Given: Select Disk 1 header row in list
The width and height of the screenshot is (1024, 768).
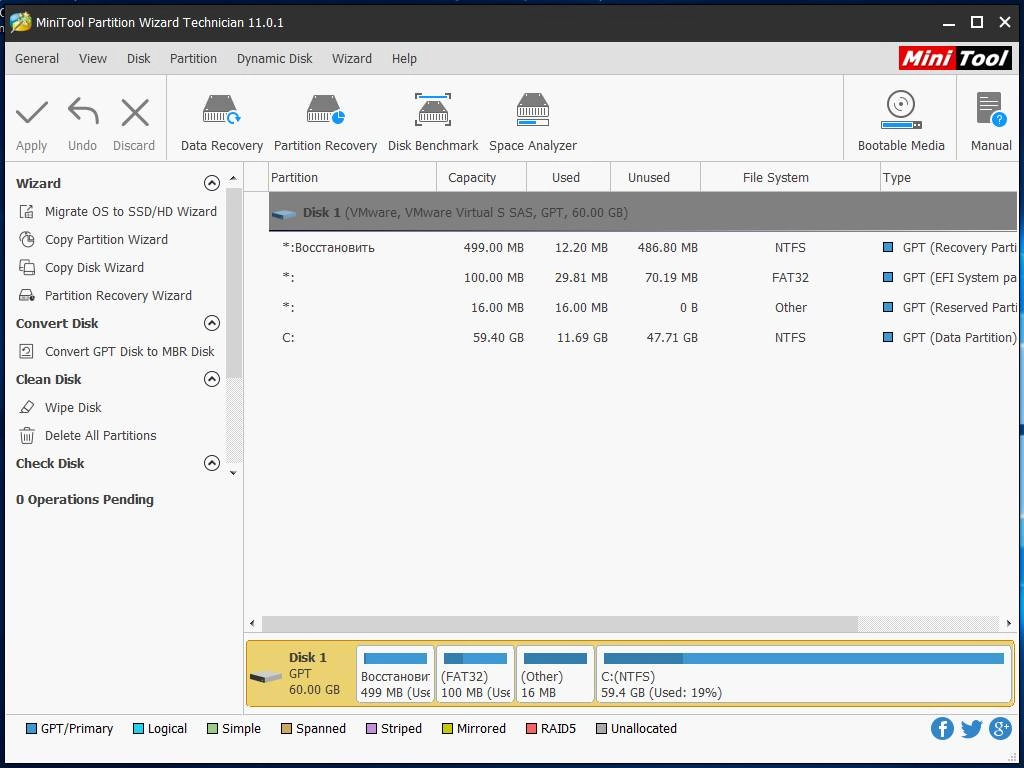Looking at the screenshot, I should coord(643,212).
